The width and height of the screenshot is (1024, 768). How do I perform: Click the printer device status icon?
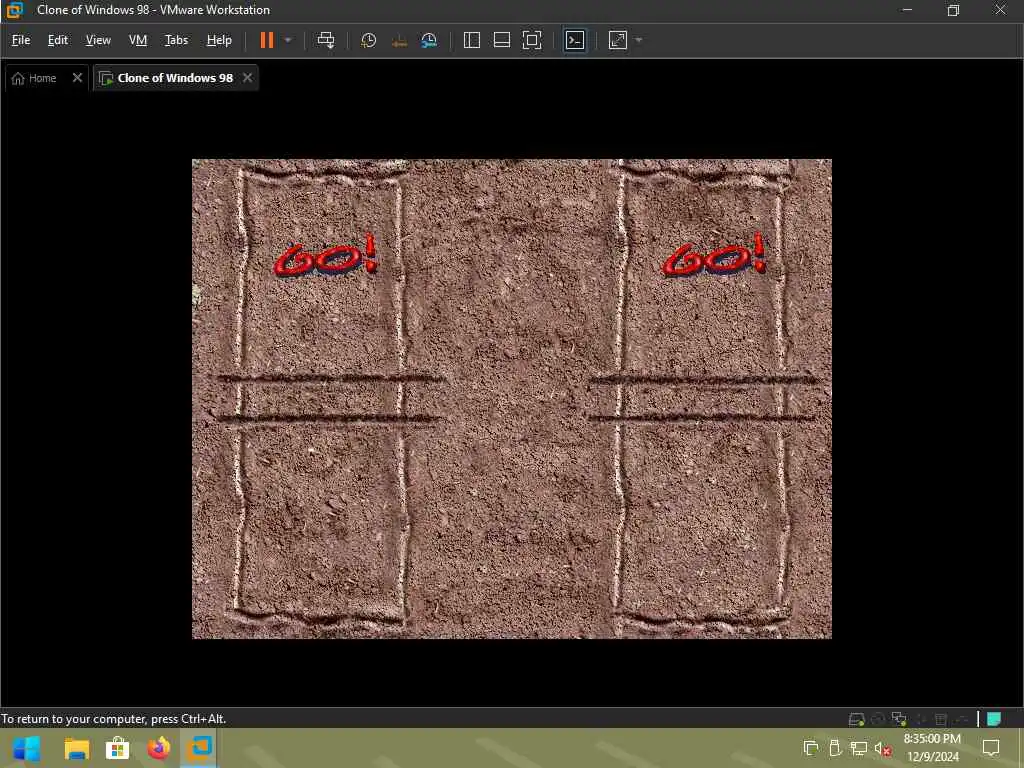(x=940, y=719)
